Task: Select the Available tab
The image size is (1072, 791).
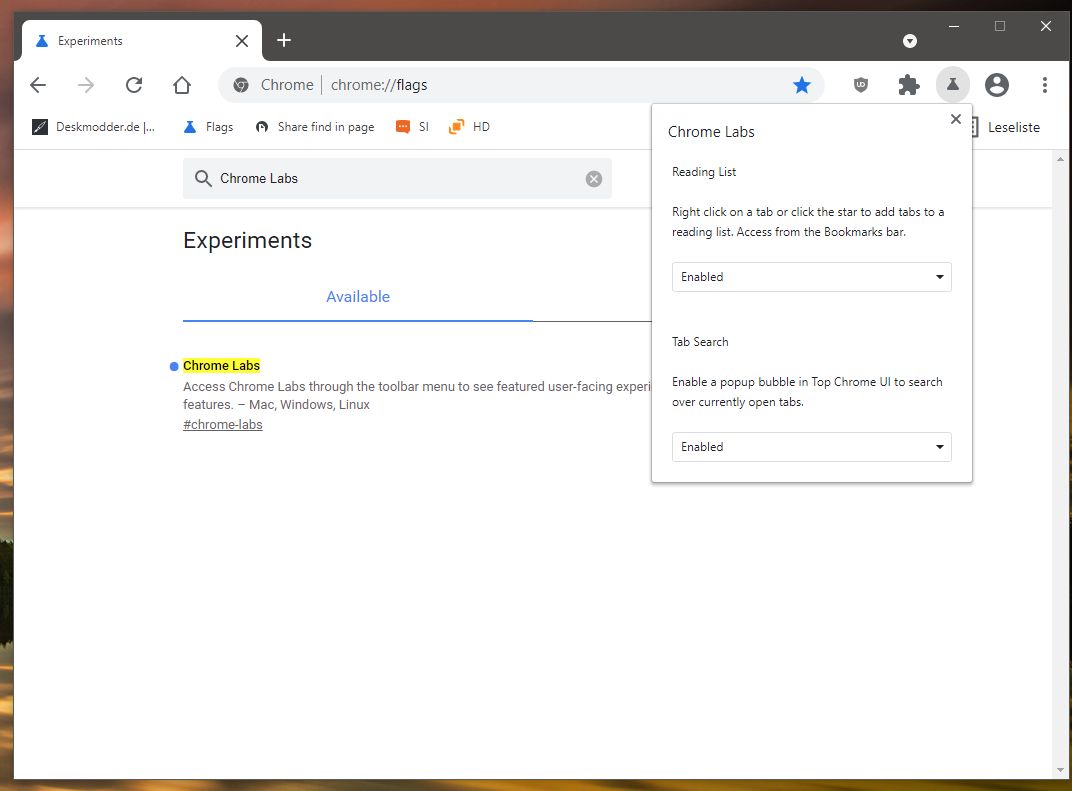Action: (x=358, y=297)
